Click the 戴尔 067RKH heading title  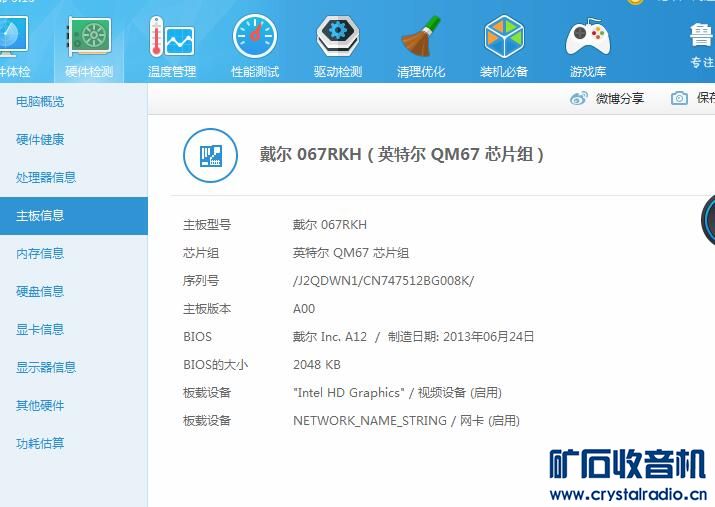[x=401, y=154]
